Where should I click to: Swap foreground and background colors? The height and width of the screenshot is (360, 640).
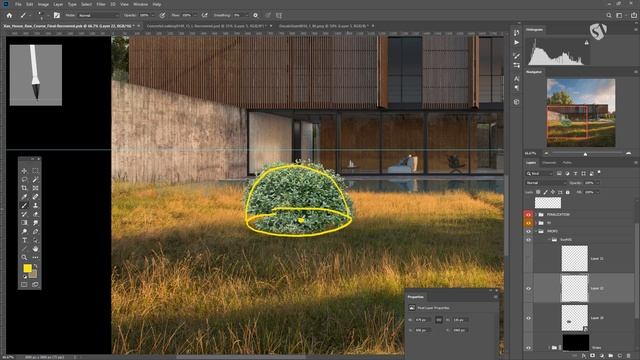pos(36,266)
